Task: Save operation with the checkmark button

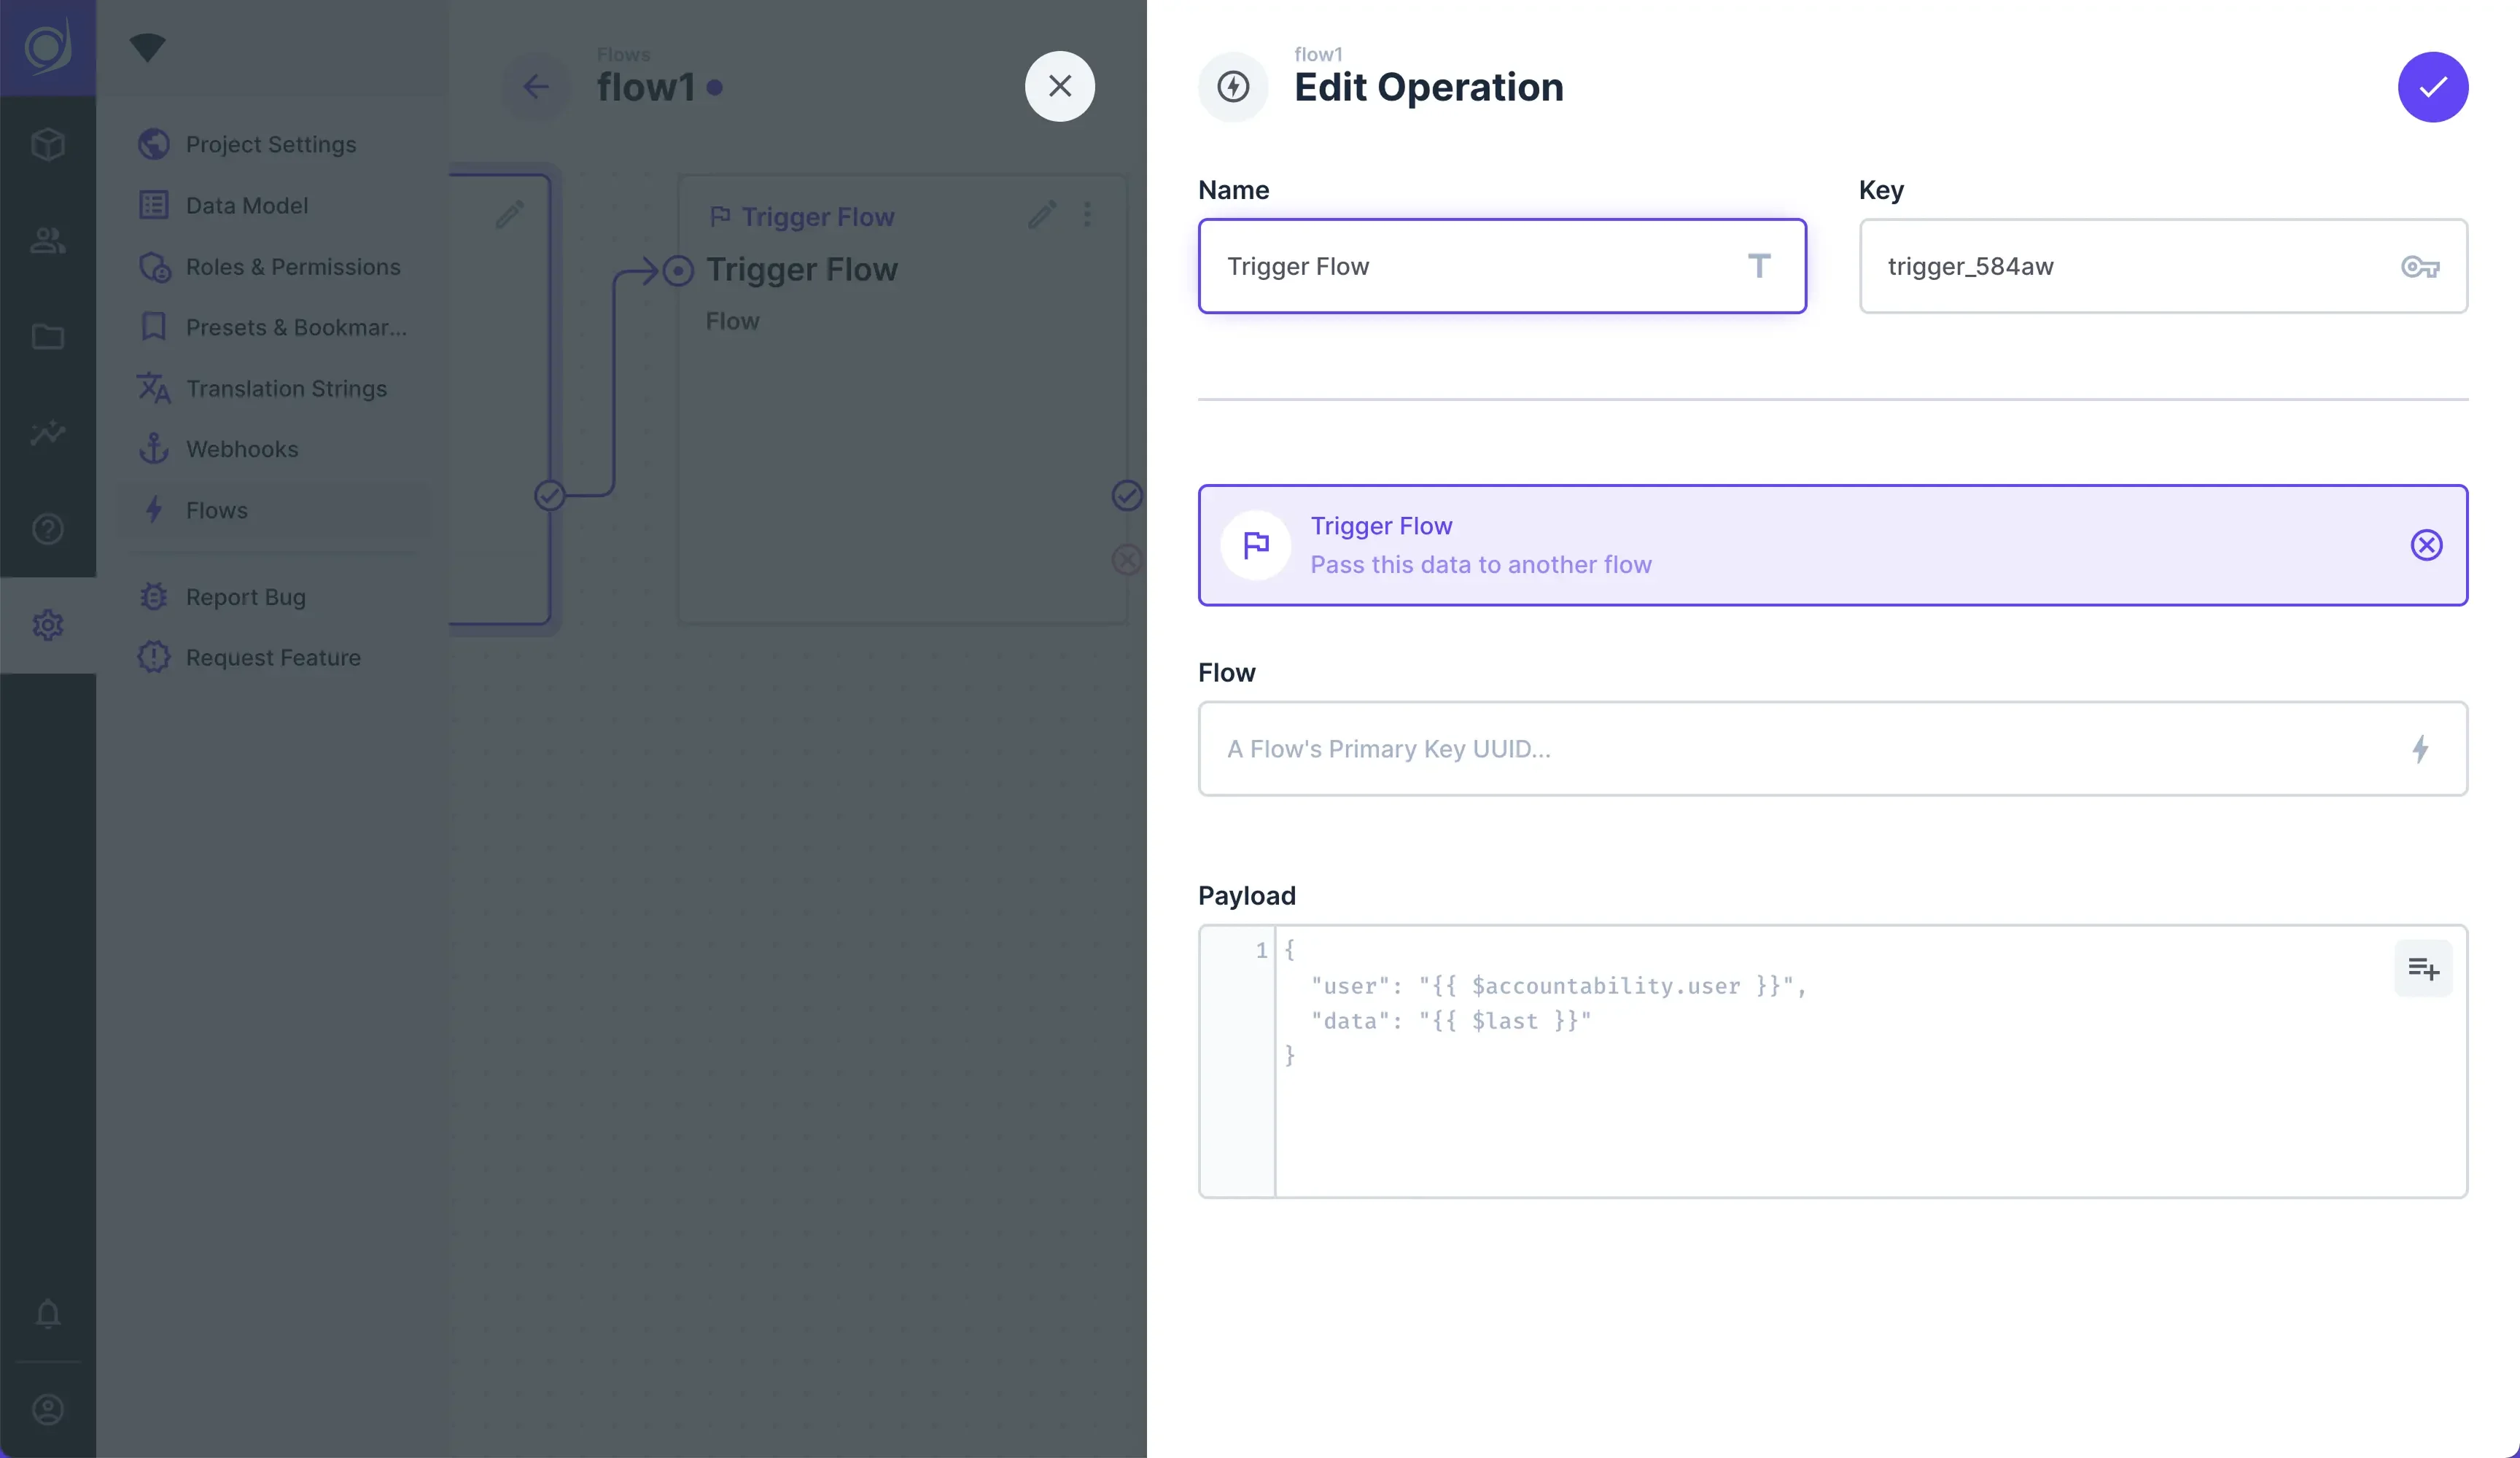Action: pos(2432,87)
